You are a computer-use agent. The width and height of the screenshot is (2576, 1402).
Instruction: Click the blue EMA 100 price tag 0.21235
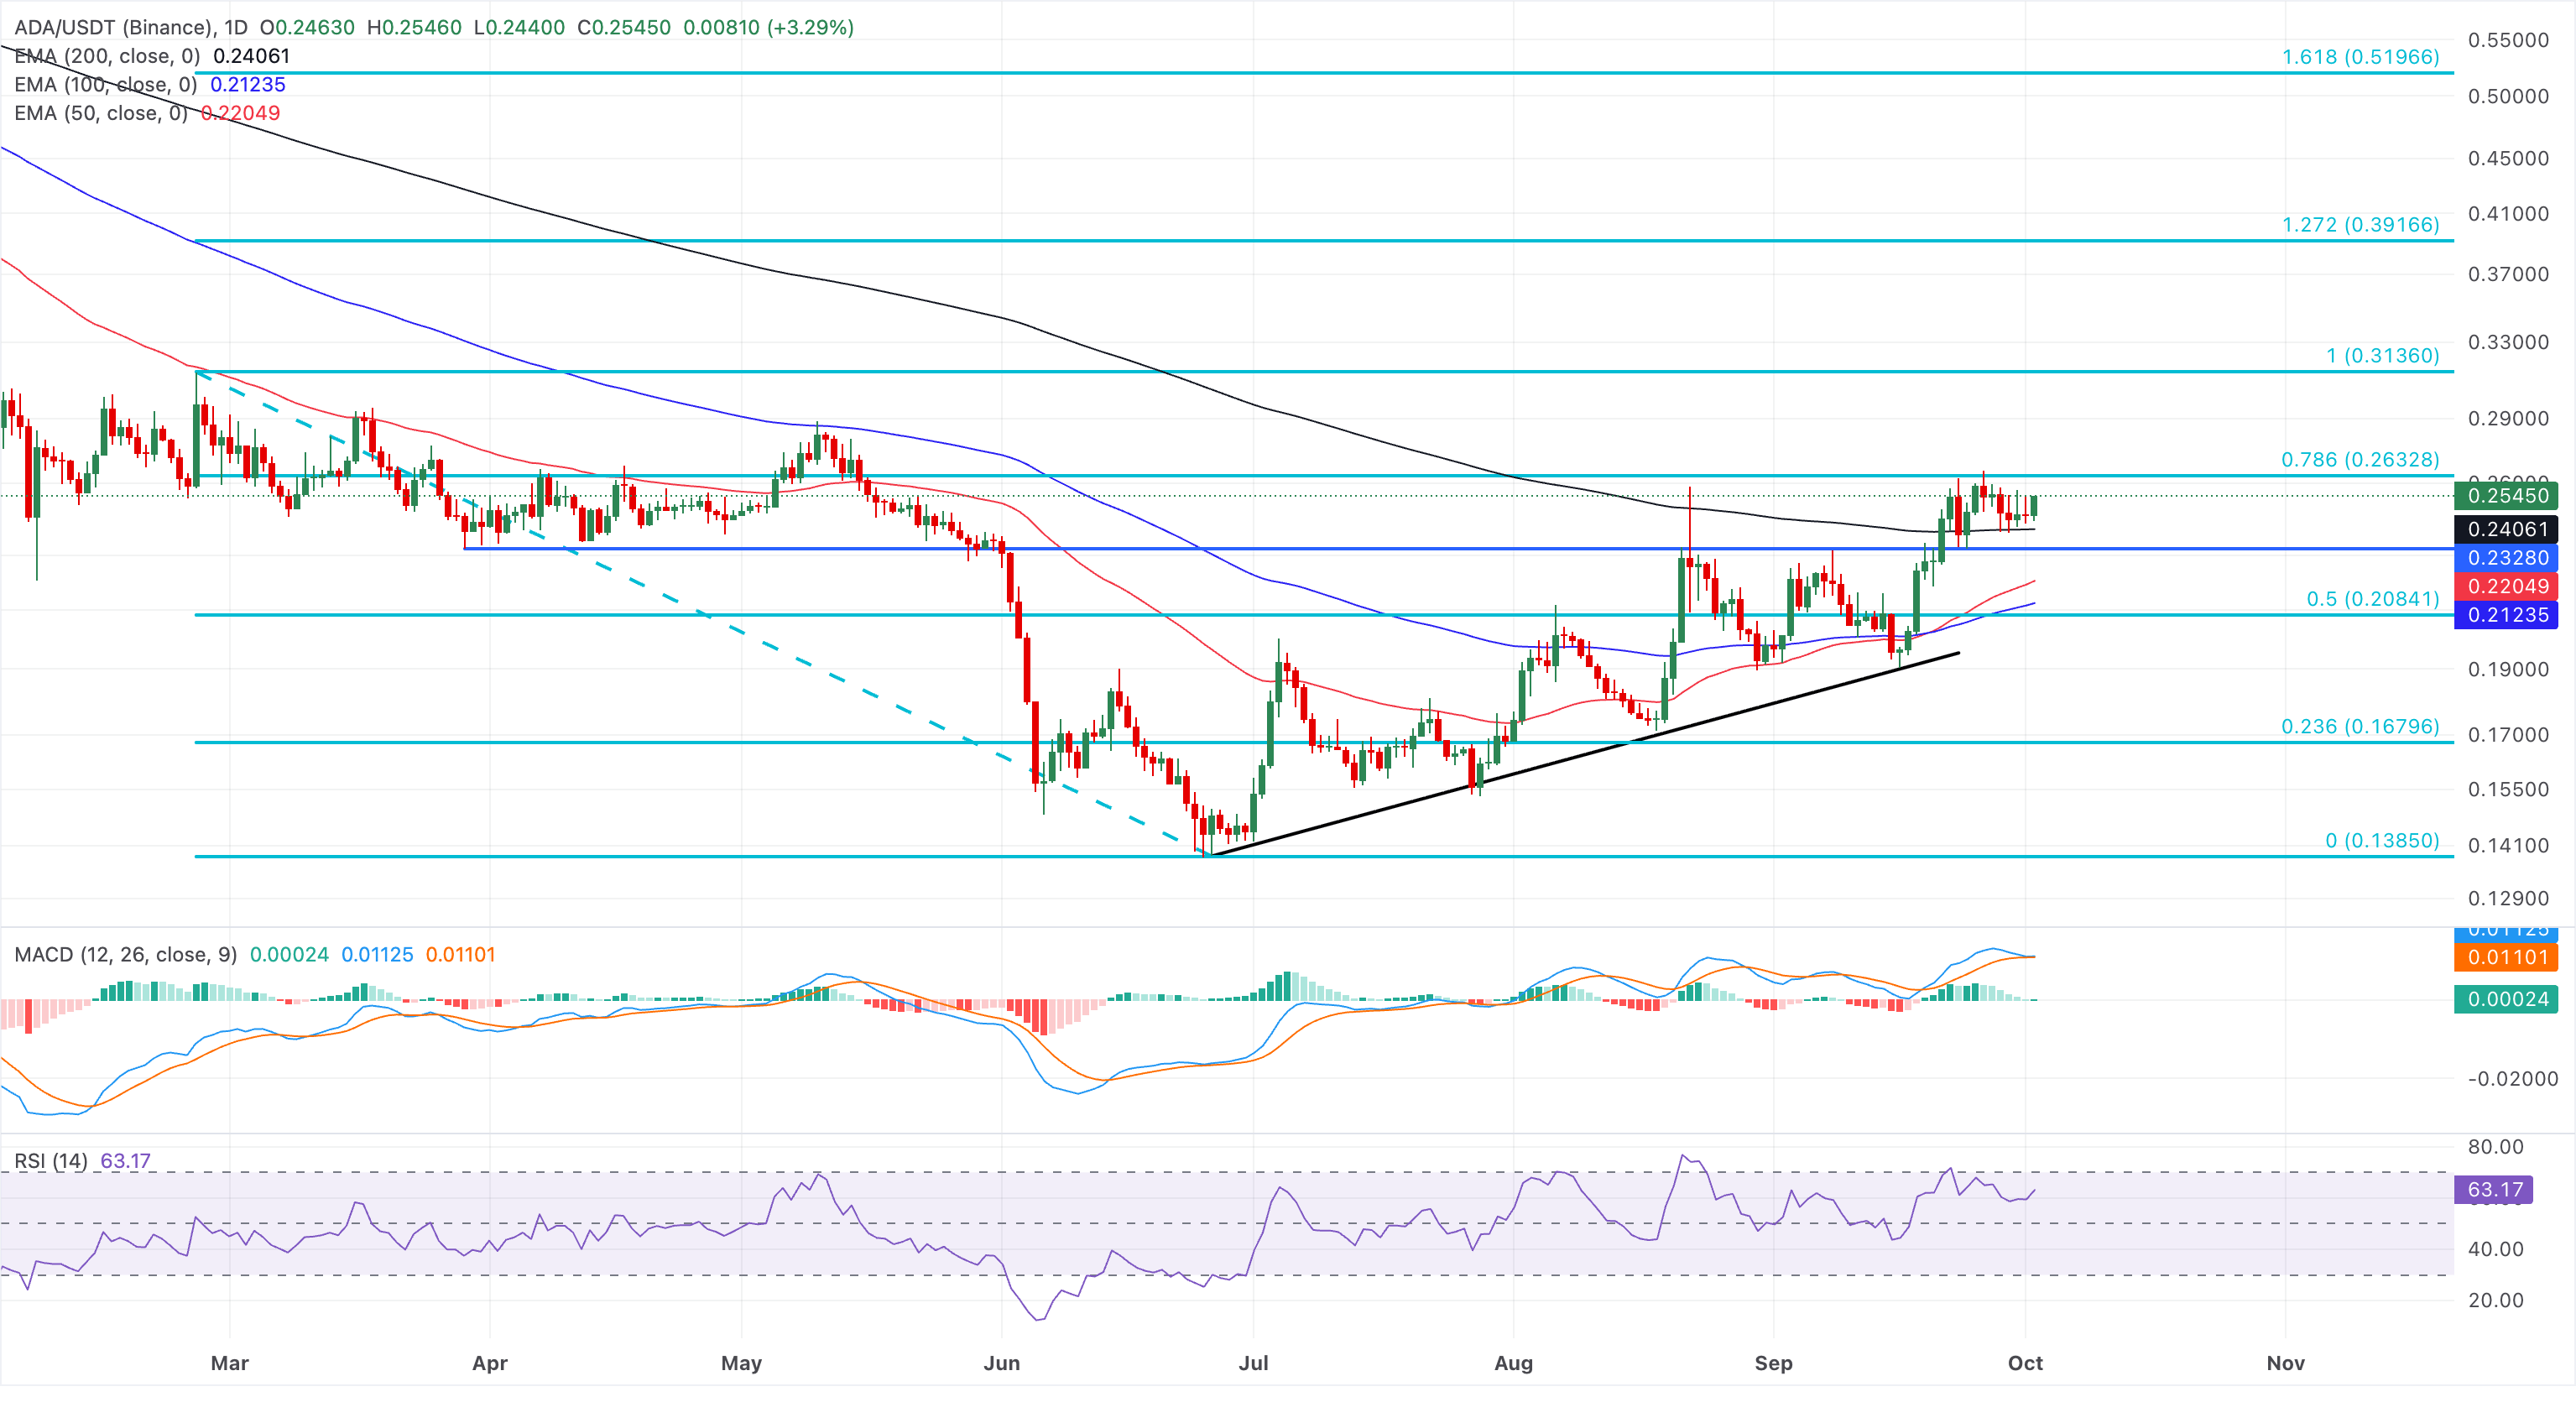2506,615
